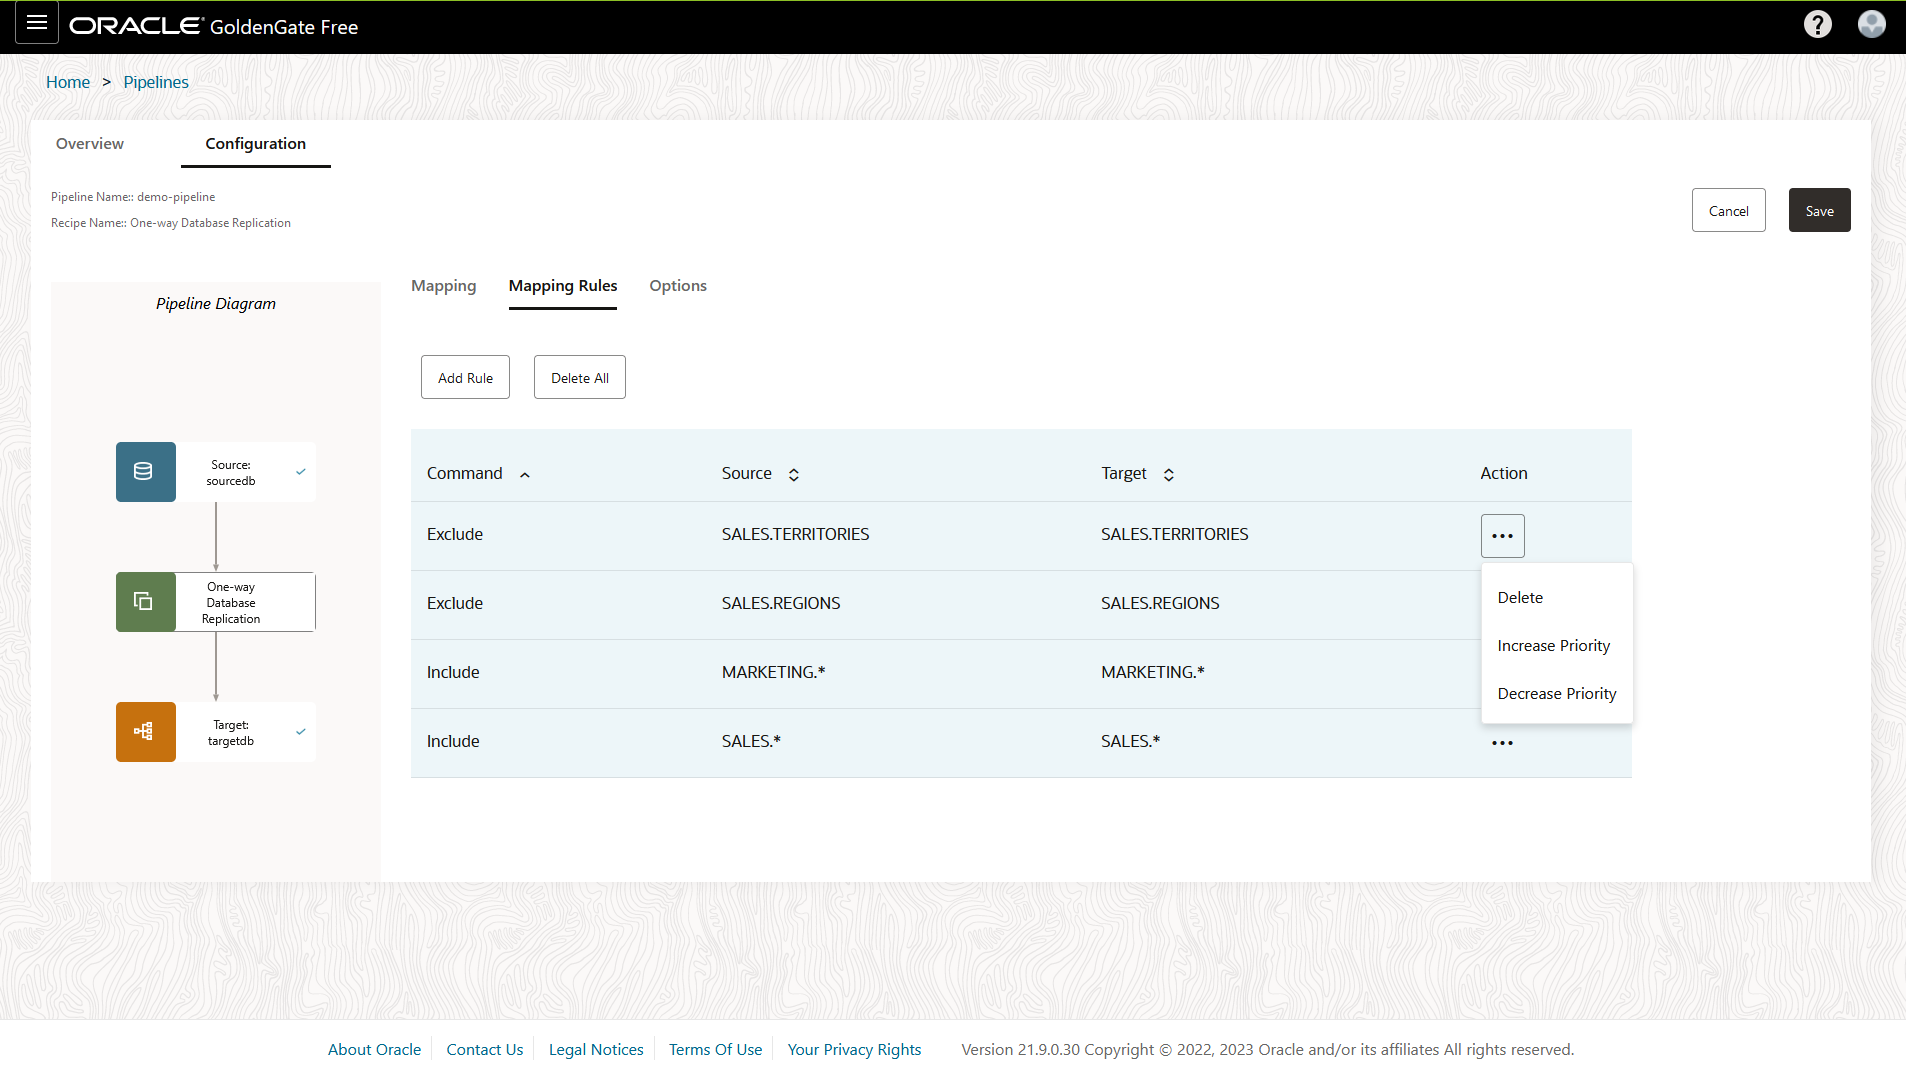Viewport: 1906px width, 1068px height.
Task: Go to Home breadcrumb link
Action: tap(68, 82)
